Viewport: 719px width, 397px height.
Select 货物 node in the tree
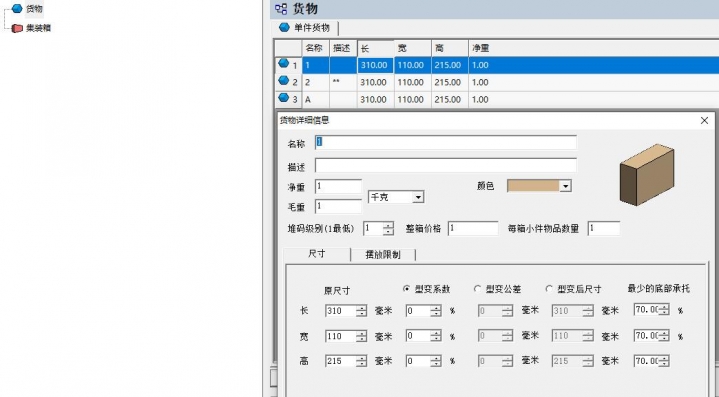34,9
